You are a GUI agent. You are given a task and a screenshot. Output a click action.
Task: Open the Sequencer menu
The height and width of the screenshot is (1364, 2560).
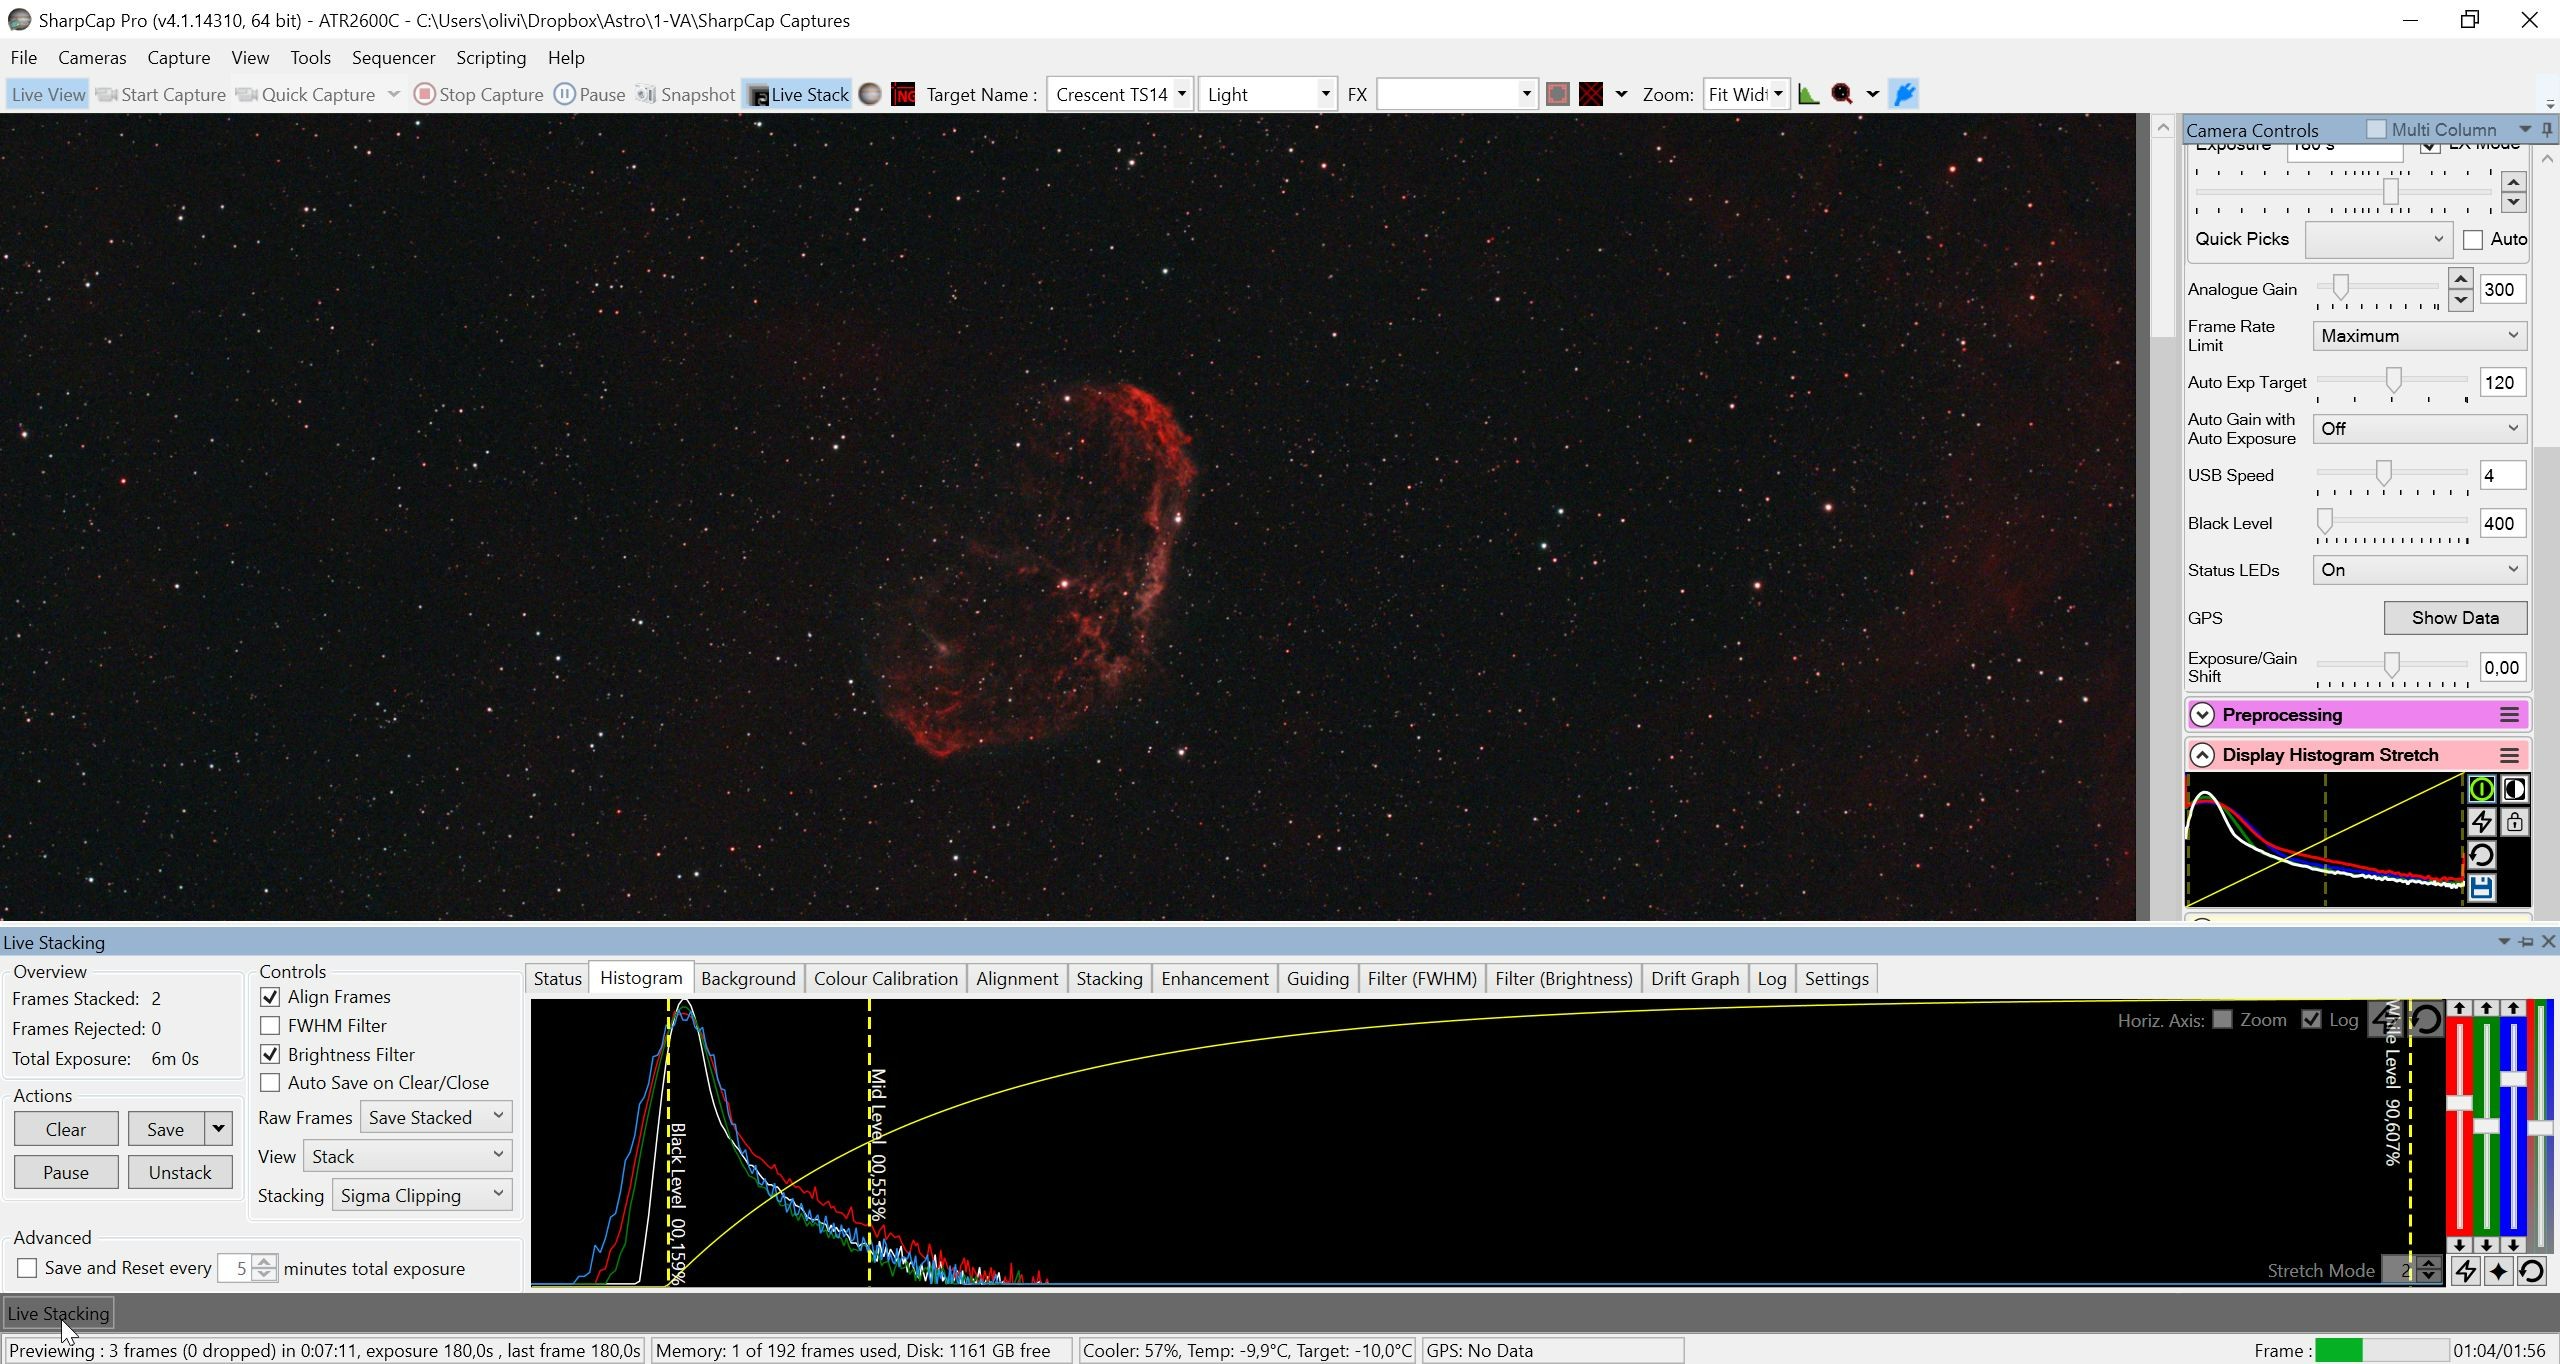click(393, 58)
